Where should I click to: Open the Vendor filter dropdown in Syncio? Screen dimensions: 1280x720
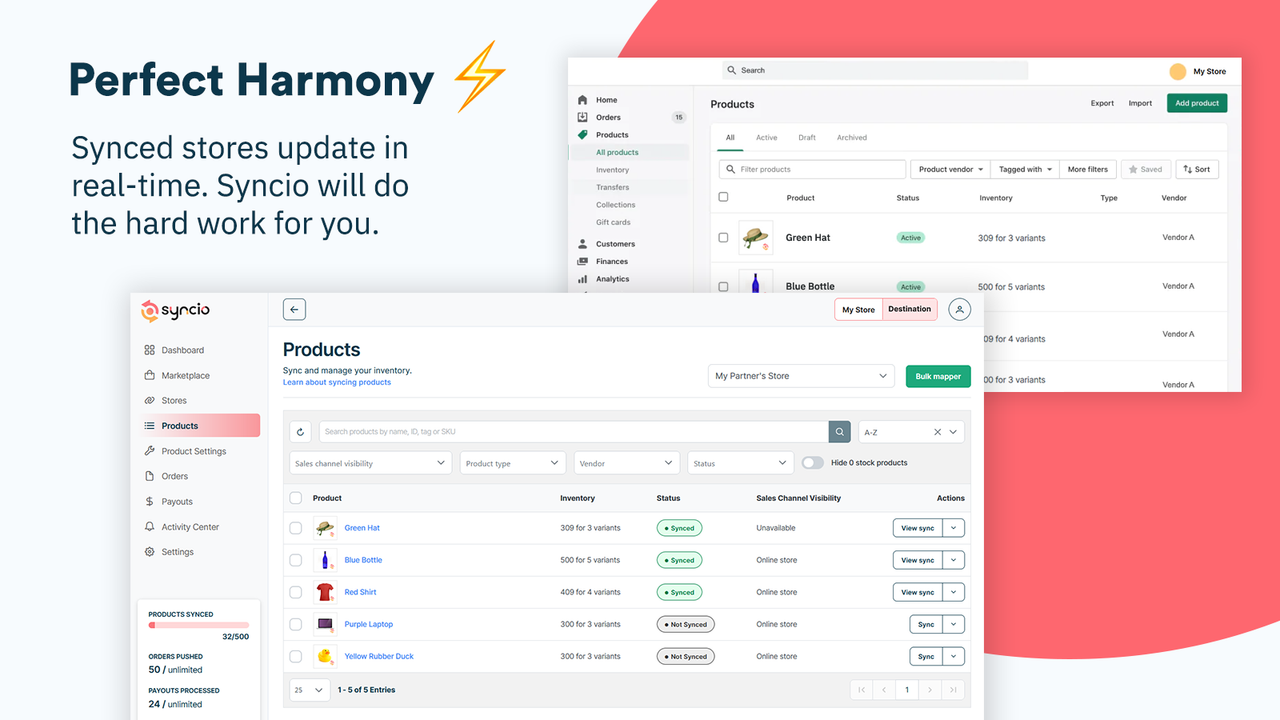[x=627, y=463]
